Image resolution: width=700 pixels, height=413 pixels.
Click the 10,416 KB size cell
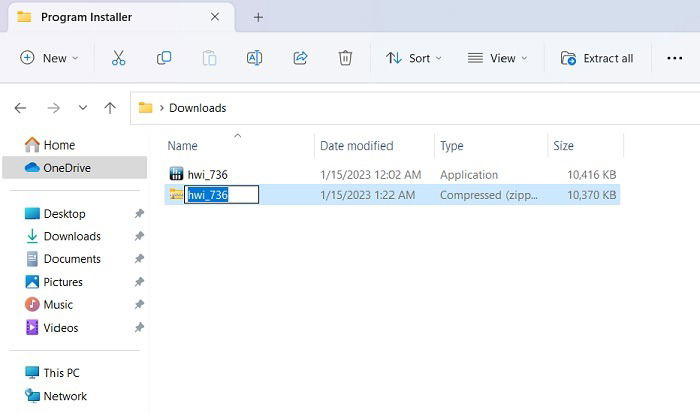pyautogui.click(x=592, y=175)
